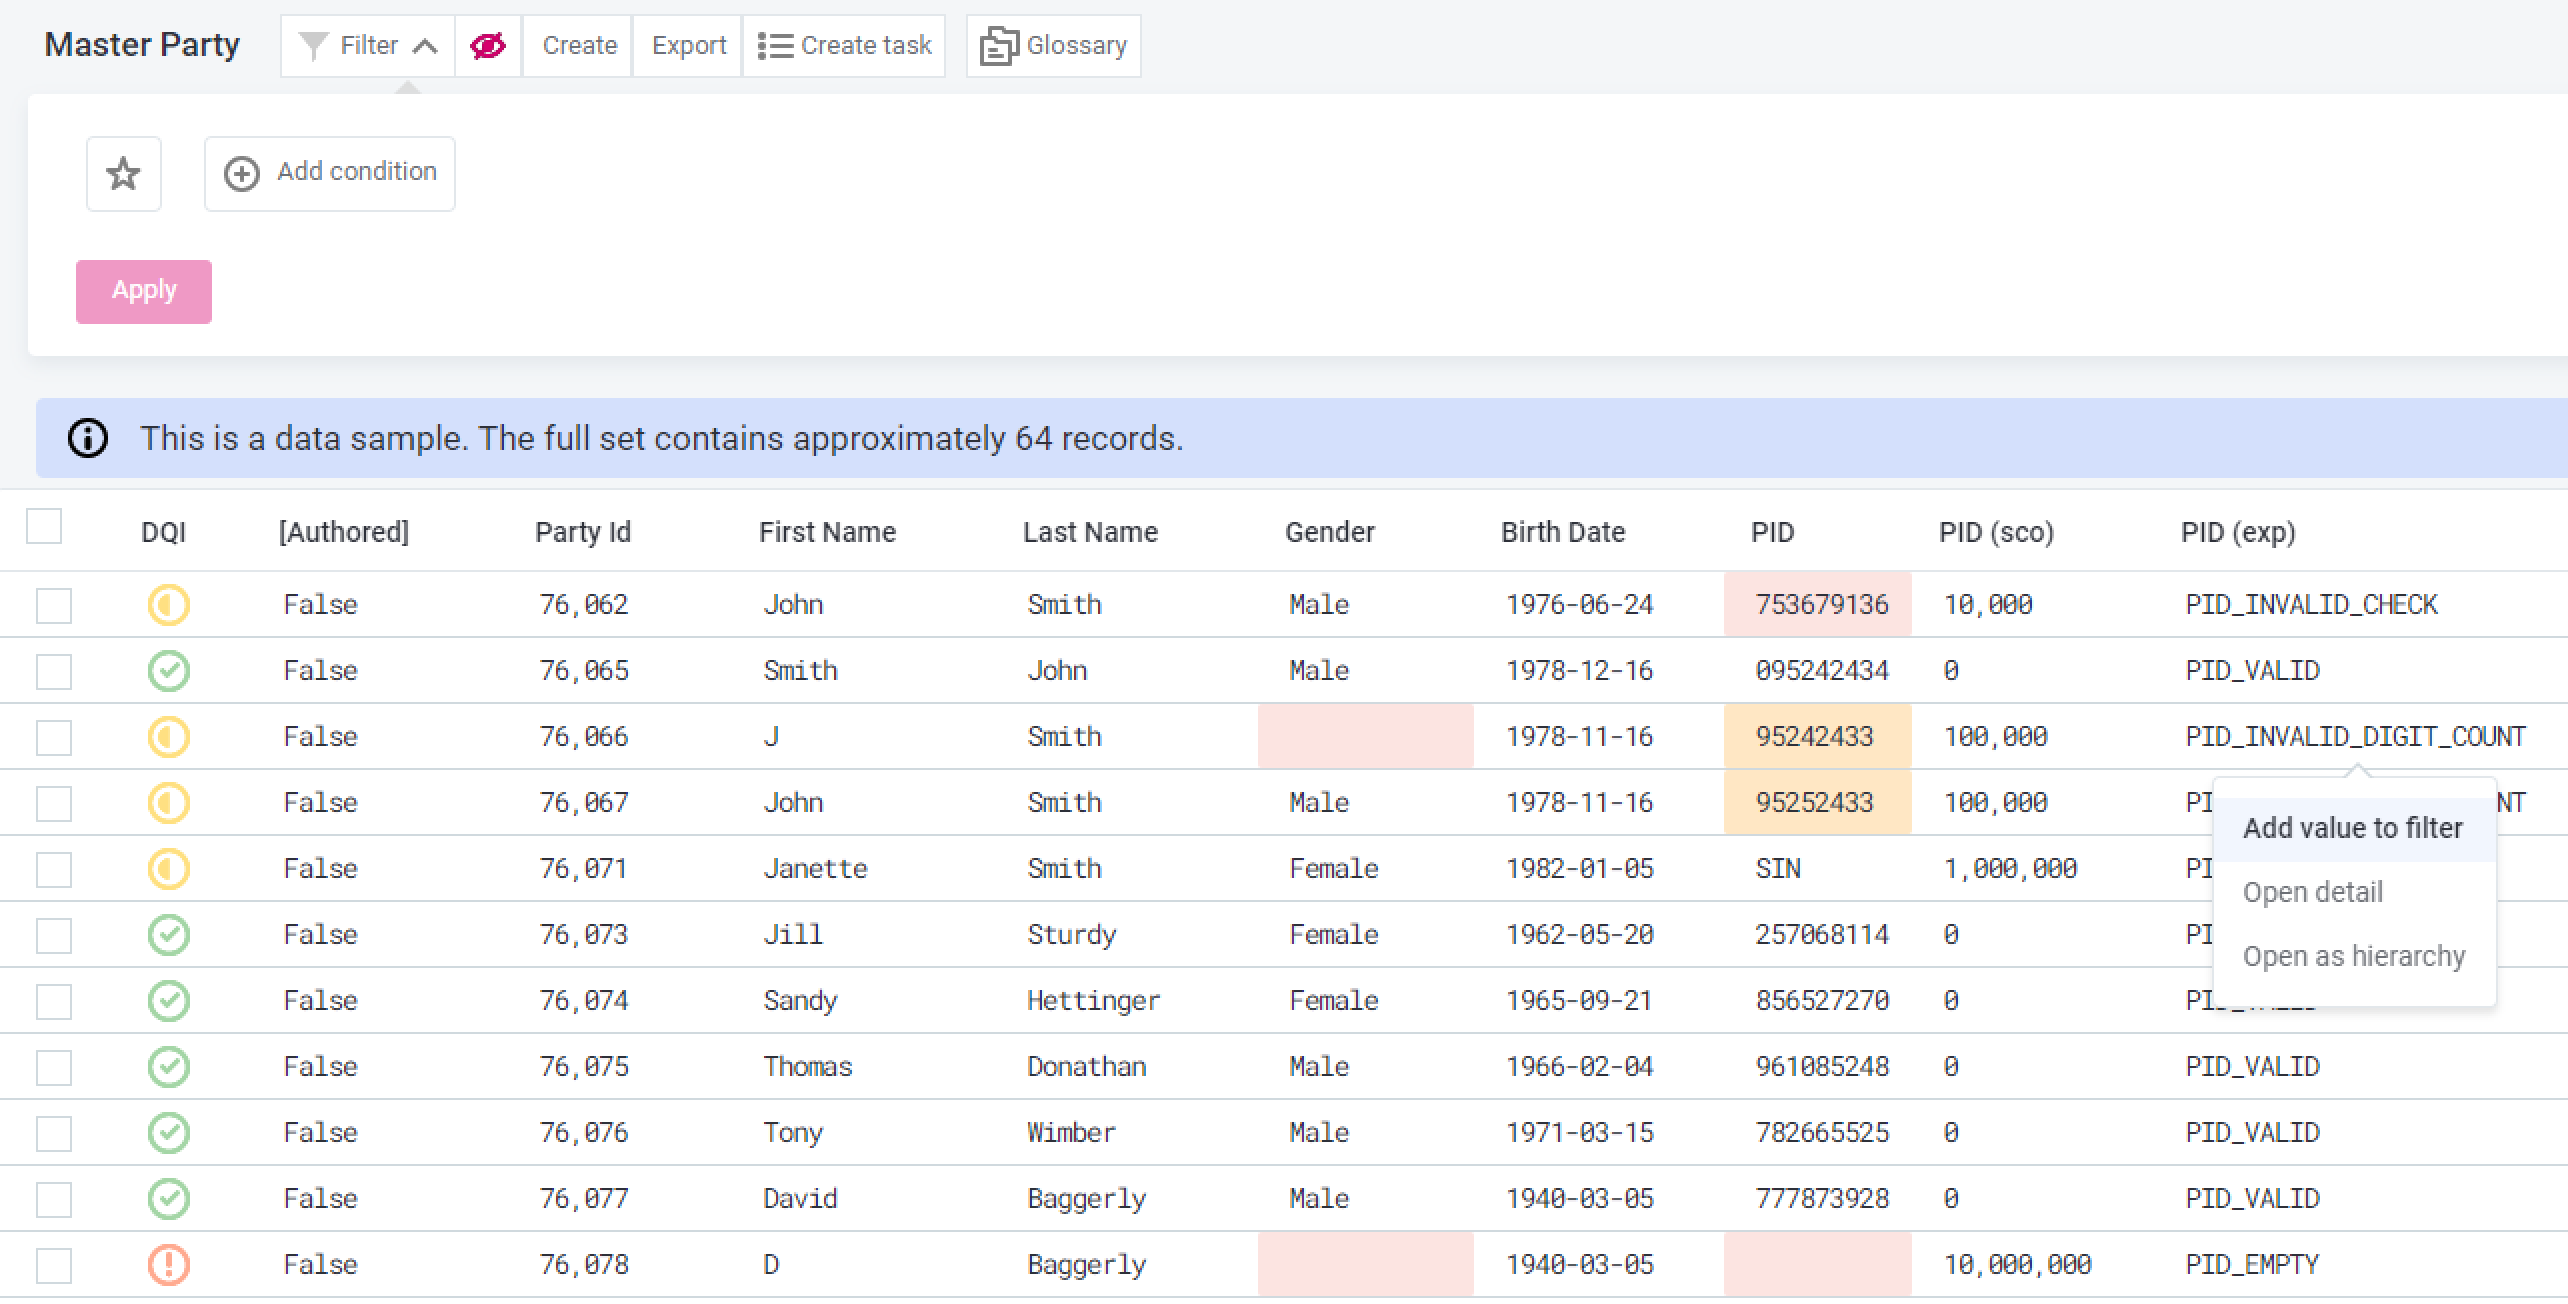2568x1304 pixels.
Task: Click the red DQI warning icon for party 76,078
Action: point(168,1264)
